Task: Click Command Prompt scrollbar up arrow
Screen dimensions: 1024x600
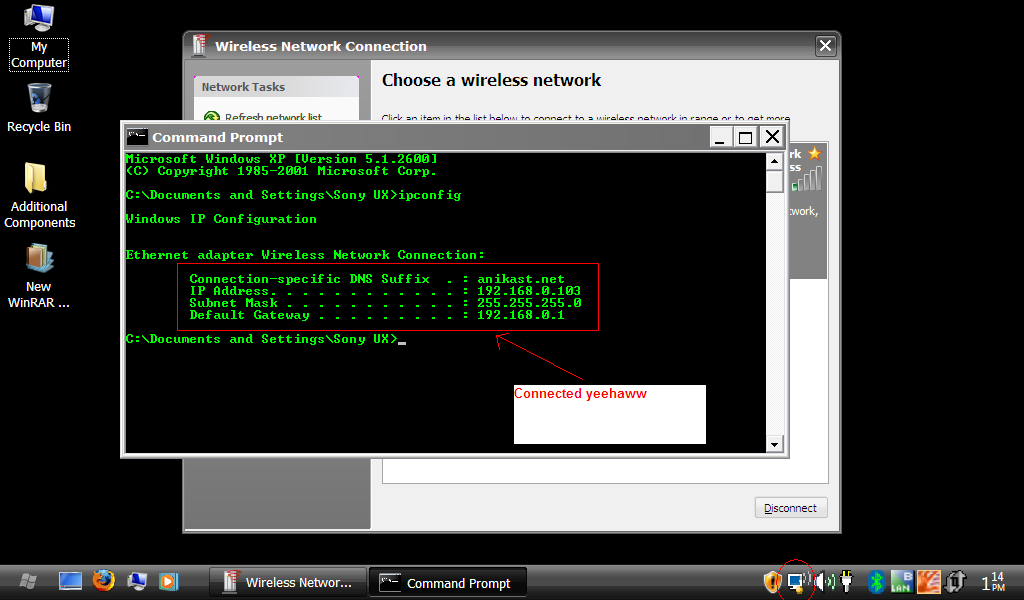Action: [x=774, y=161]
